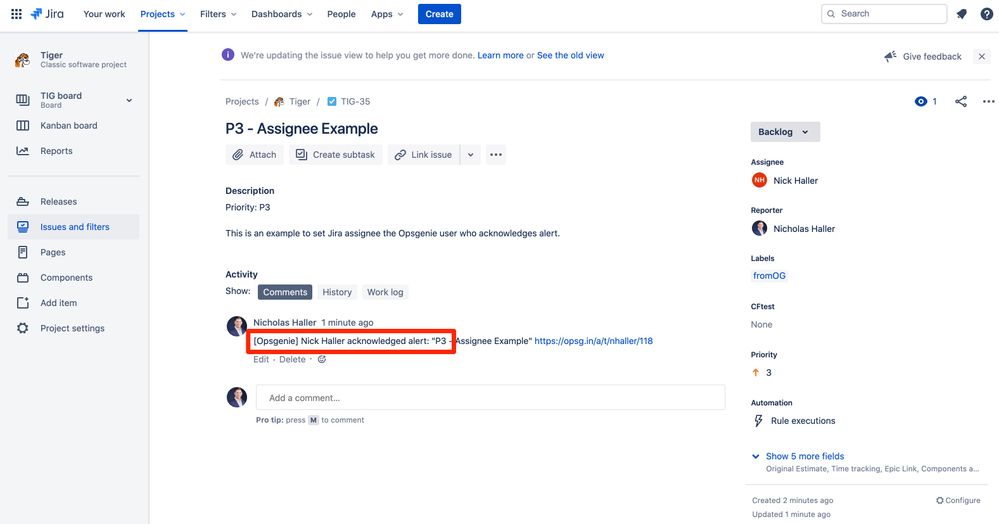Dismiss the issue view update banner
The height and width of the screenshot is (524, 999).
(x=982, y=56)
